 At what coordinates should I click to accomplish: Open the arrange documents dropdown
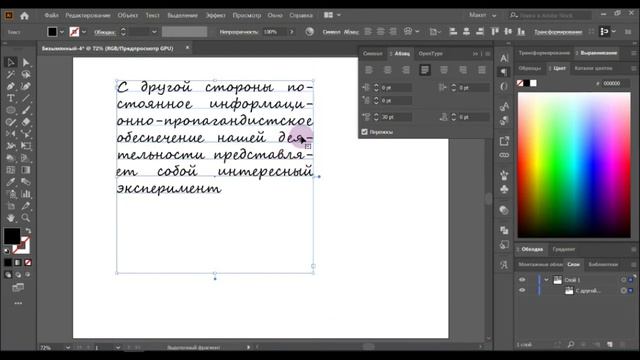[x=332, y=15]
